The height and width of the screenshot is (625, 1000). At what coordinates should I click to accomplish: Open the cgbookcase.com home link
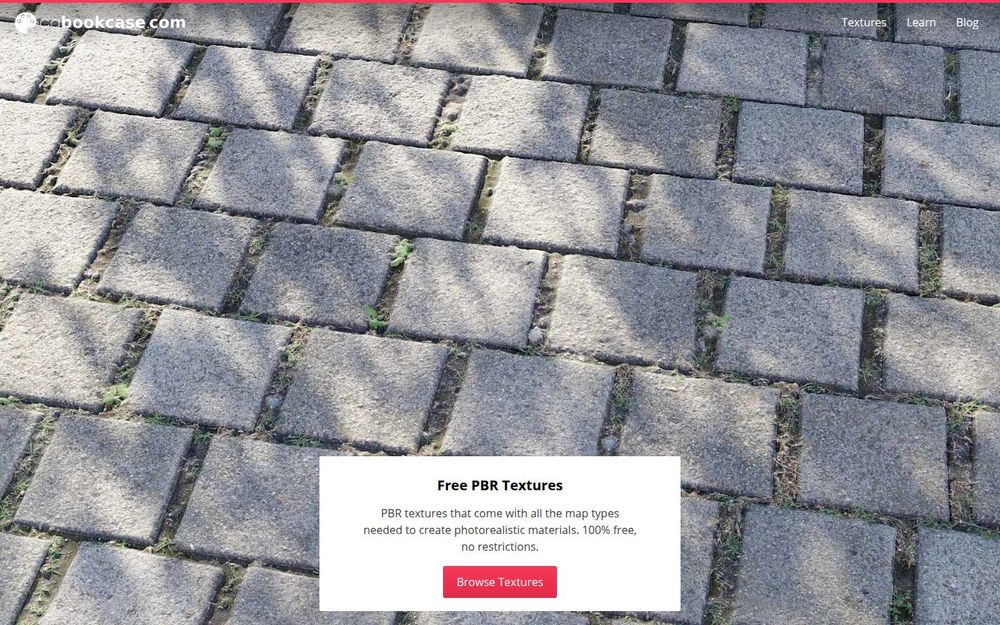coord(100,22)
